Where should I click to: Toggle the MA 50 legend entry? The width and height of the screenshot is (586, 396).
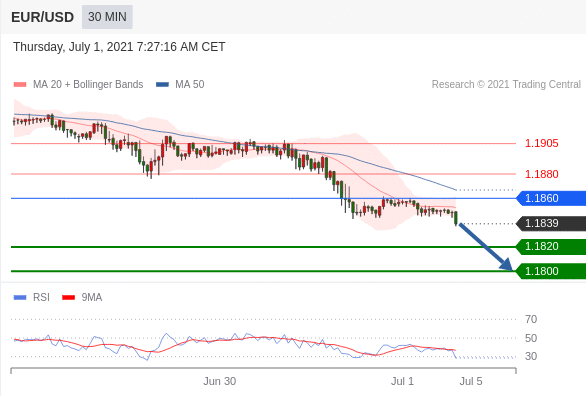coord(180,84)
